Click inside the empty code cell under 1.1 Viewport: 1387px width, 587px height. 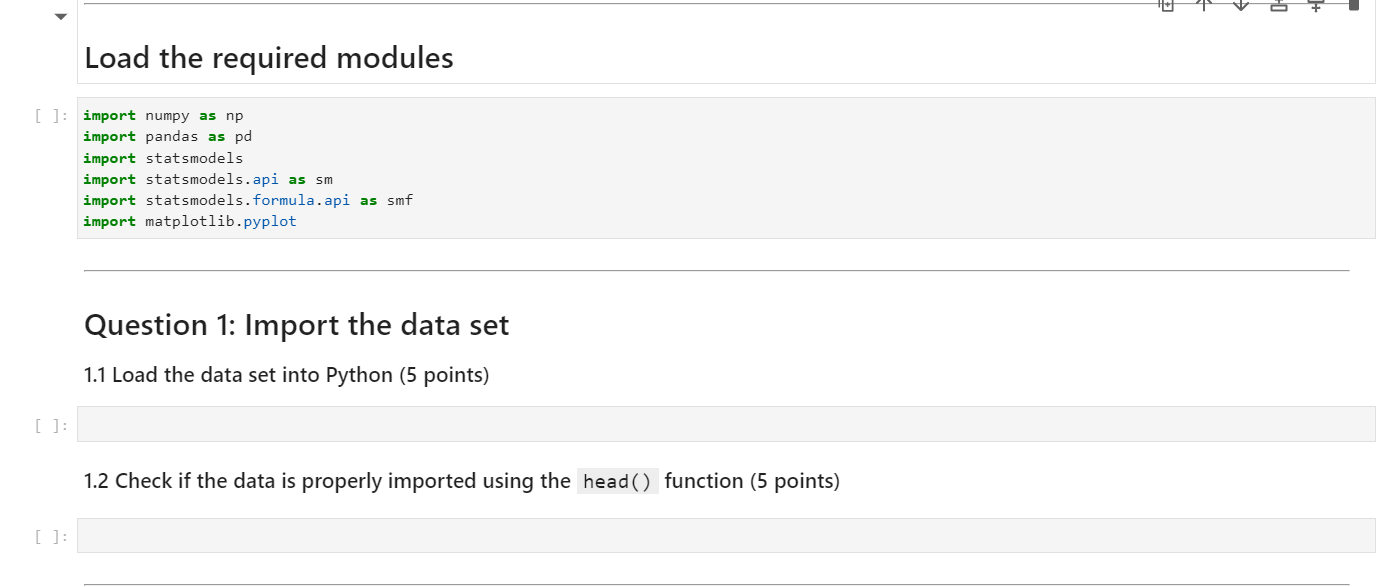point(700,424)
